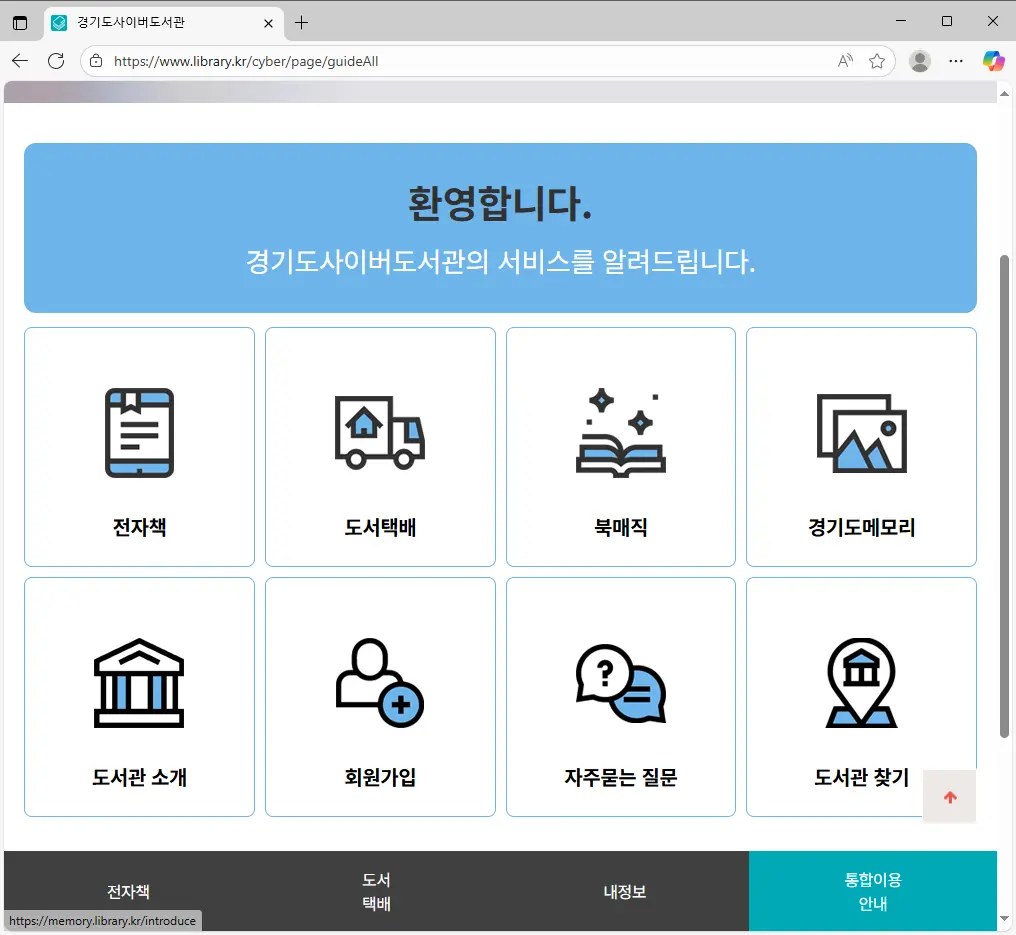Click the 회원가입 card label
1016x935 pixels.
pos(380,777)
